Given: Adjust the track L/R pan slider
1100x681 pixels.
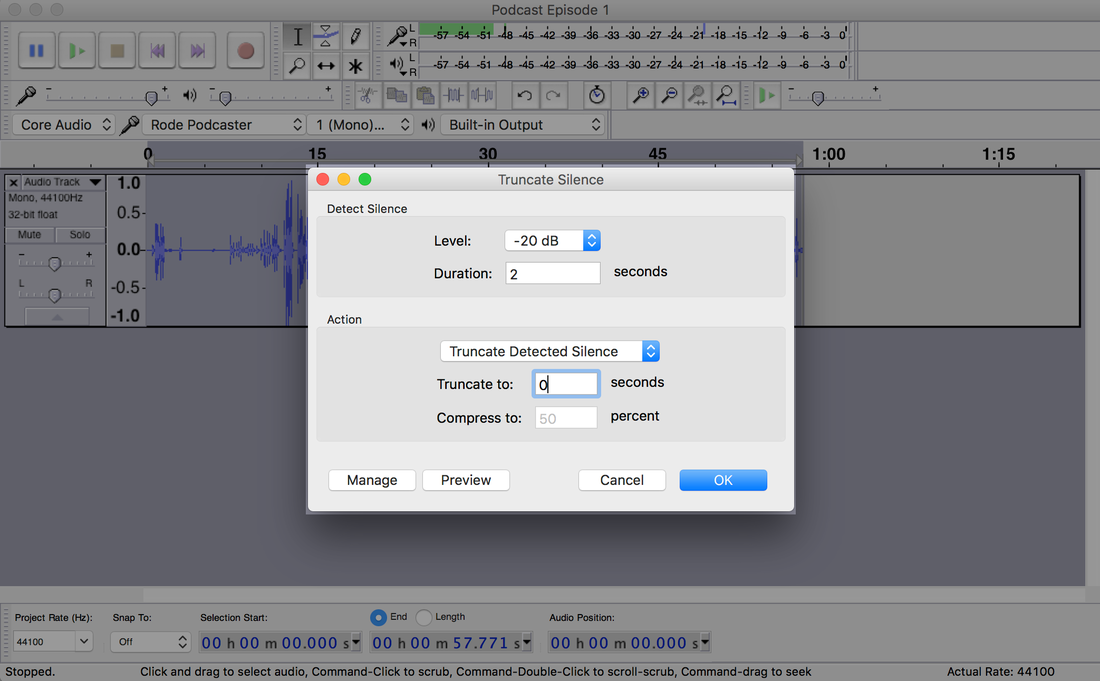Looking at the screenshot, I should coord(55,295).
